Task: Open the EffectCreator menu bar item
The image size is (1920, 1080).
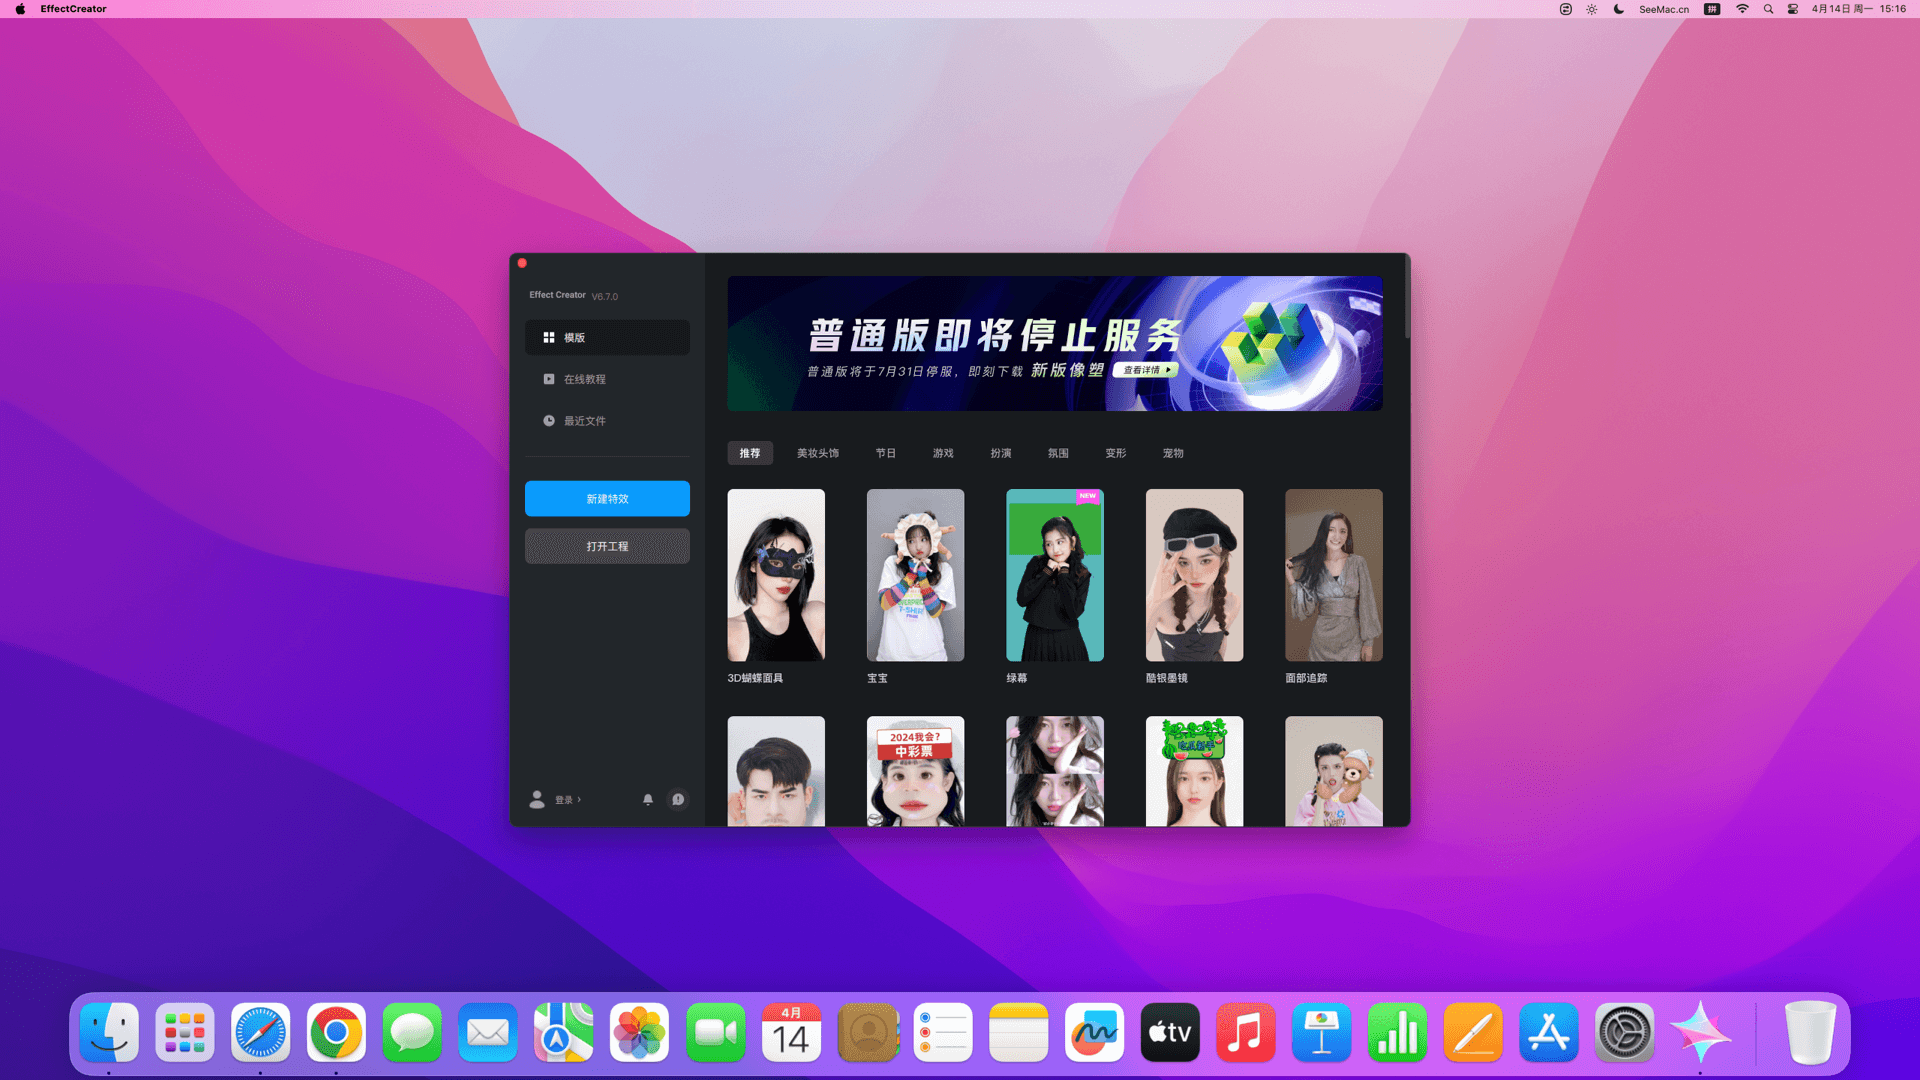Action: coord(73,9)
